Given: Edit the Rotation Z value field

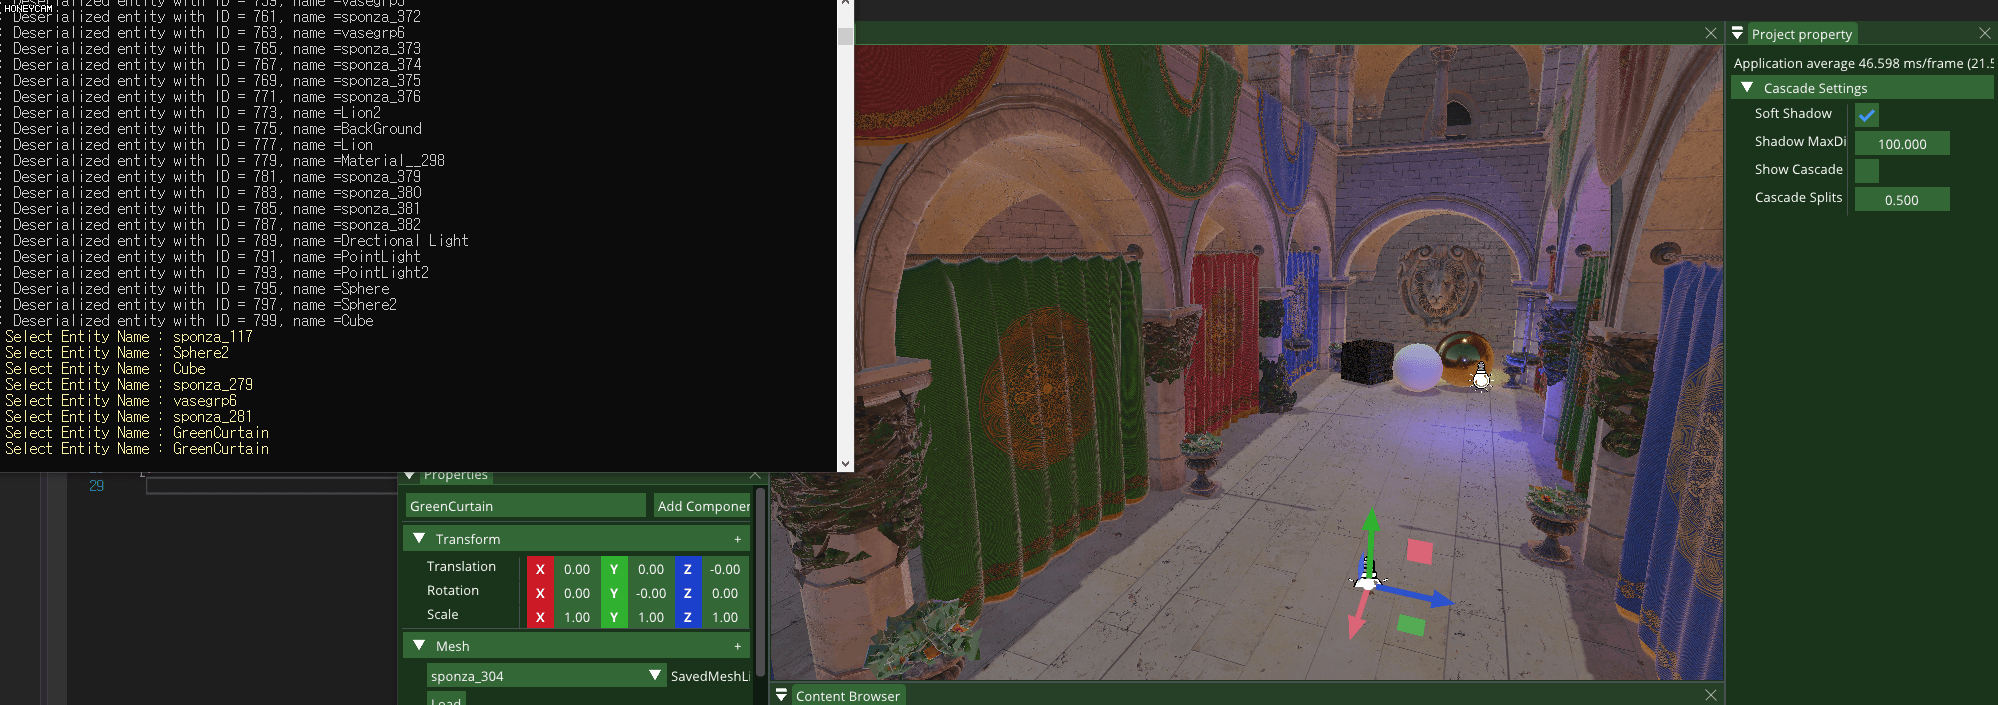Looking at the screenshot, I should (x=725, y=593).
